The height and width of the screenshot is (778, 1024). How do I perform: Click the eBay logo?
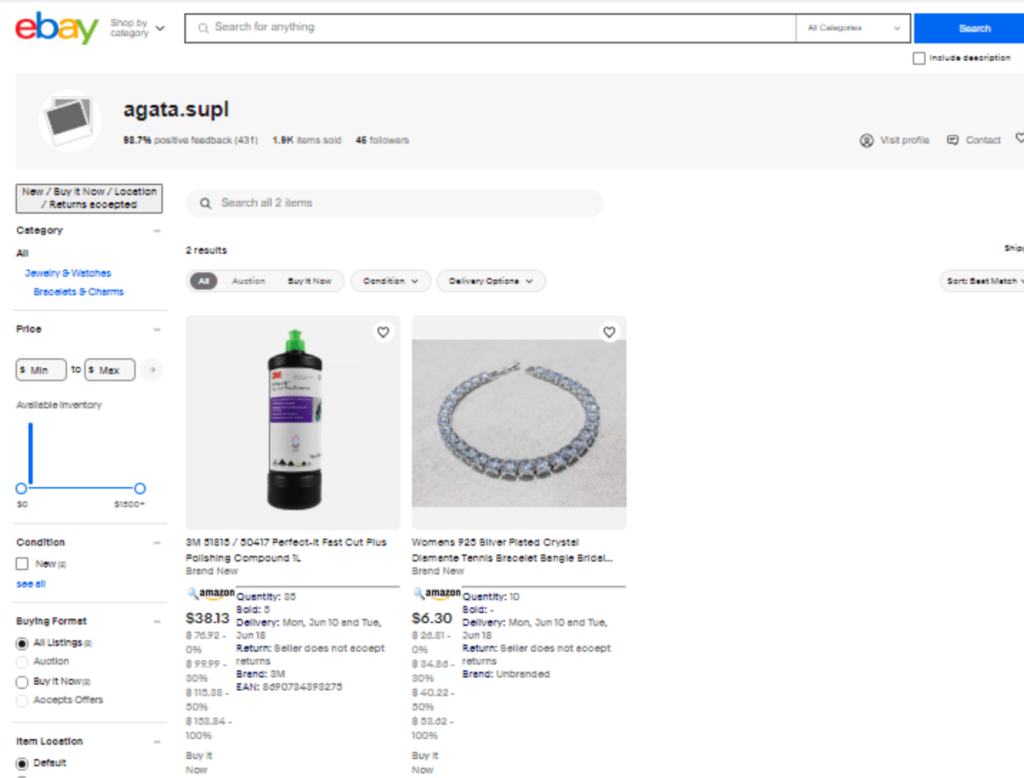[x=56, y=28]
